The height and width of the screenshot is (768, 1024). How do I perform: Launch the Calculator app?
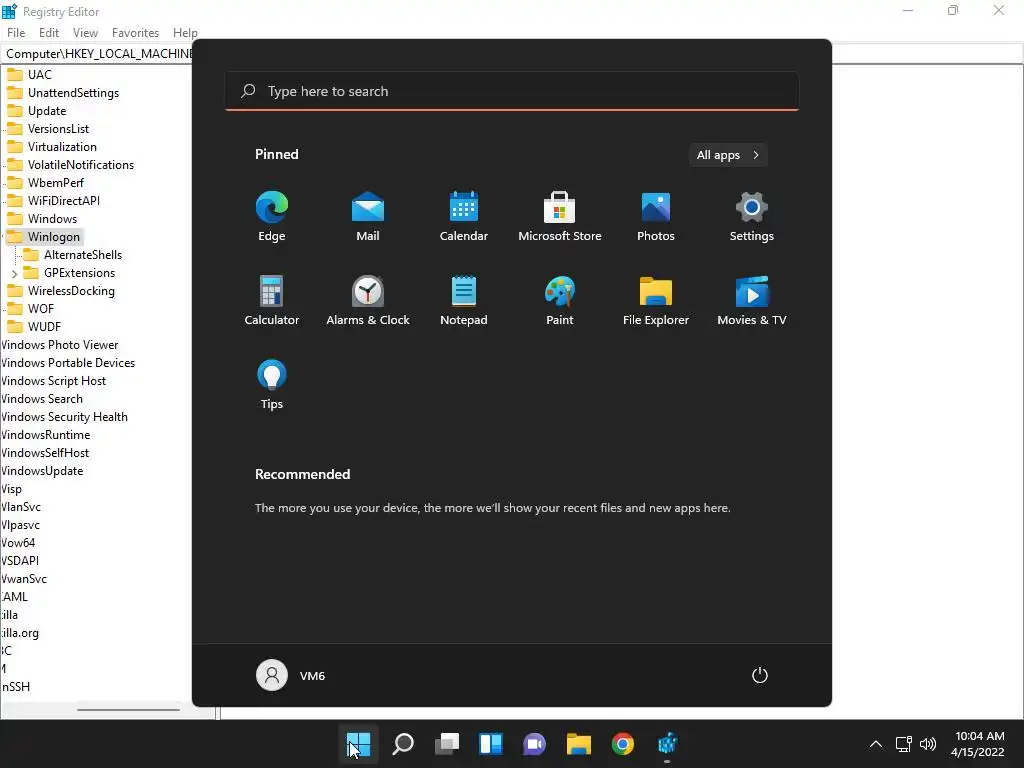pos(272,300)
